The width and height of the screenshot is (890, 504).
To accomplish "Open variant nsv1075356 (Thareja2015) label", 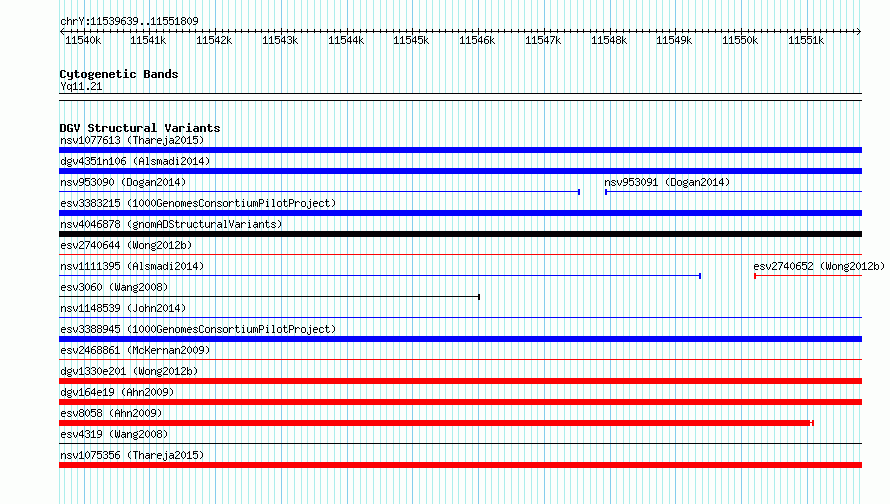I will coord(132,455).
